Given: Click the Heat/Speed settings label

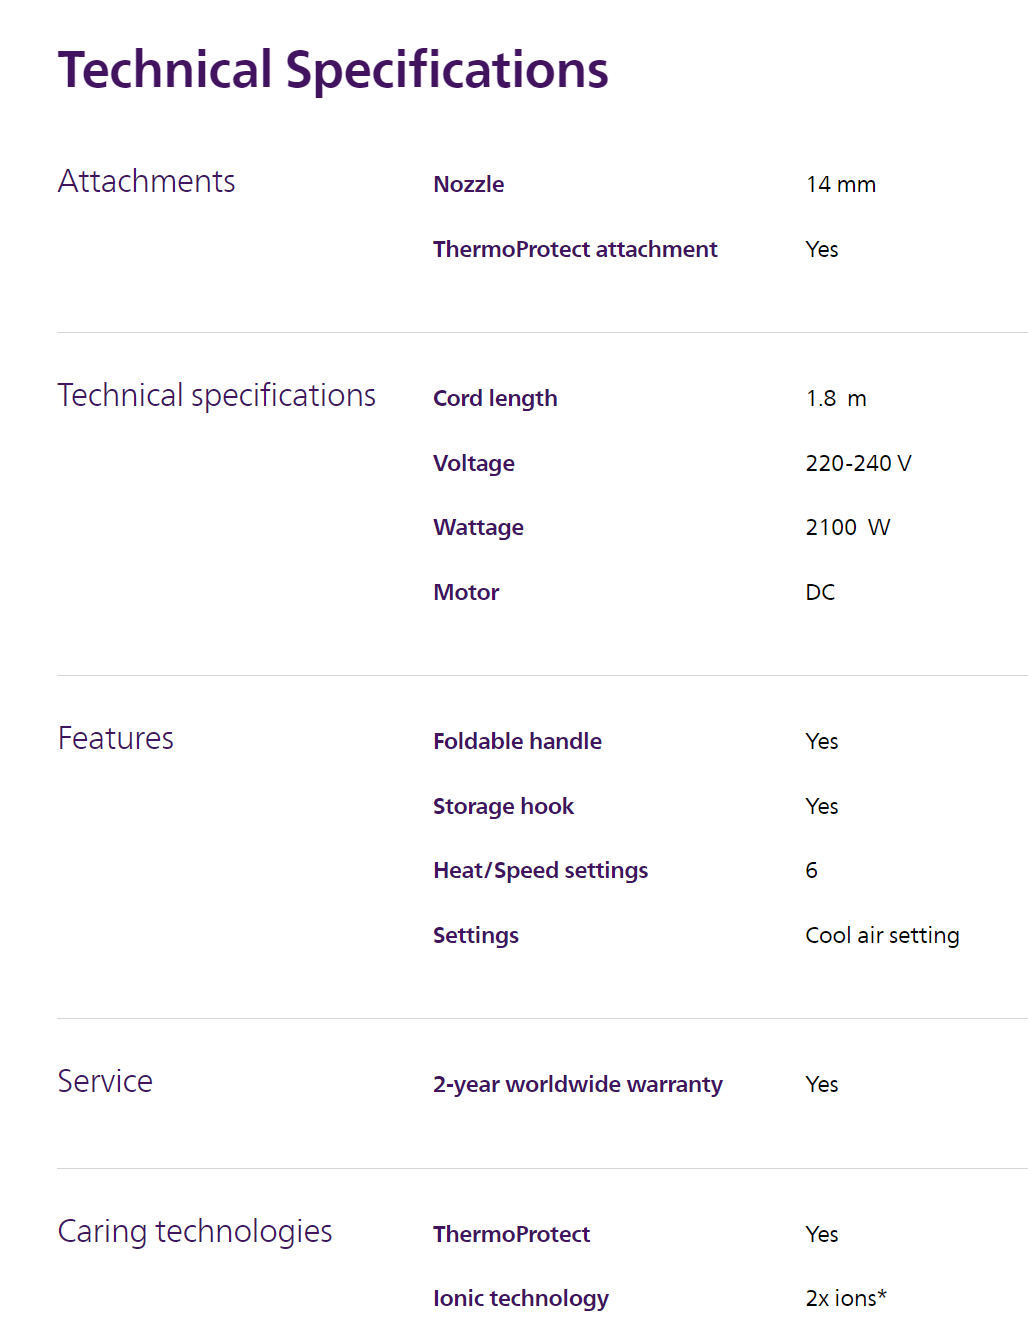Looking at the screenshot, I should [540, 870].
